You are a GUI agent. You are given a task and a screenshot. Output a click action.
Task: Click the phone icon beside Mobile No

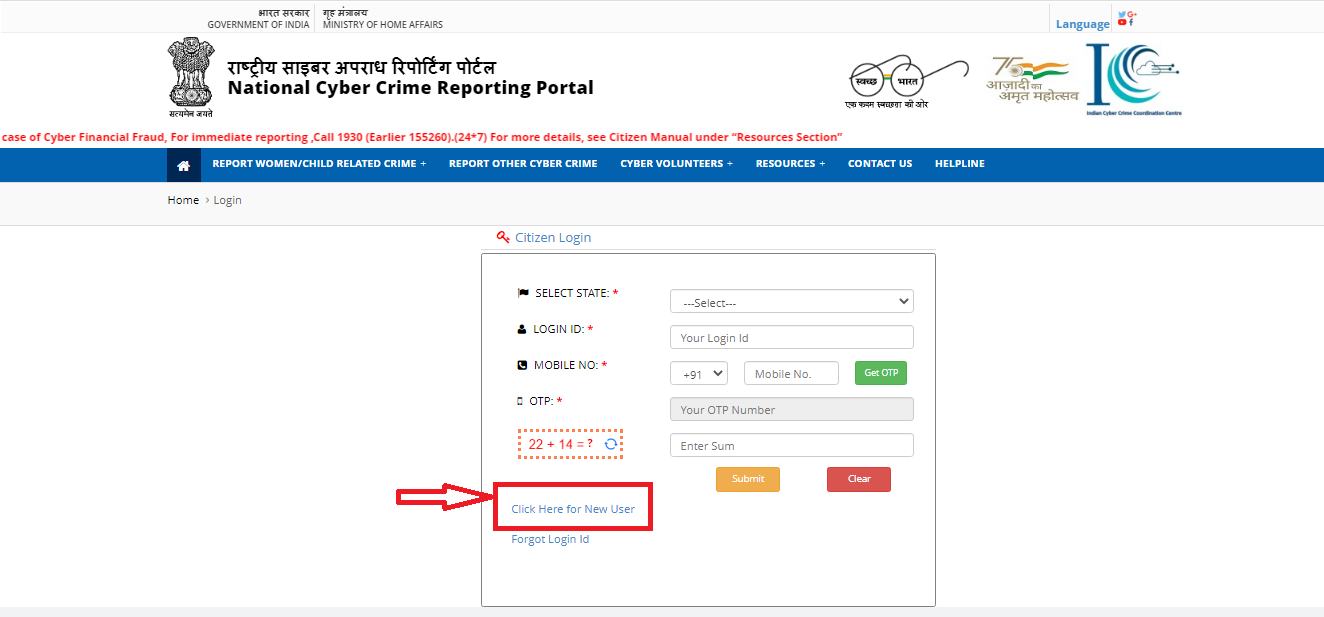point(522,365)
